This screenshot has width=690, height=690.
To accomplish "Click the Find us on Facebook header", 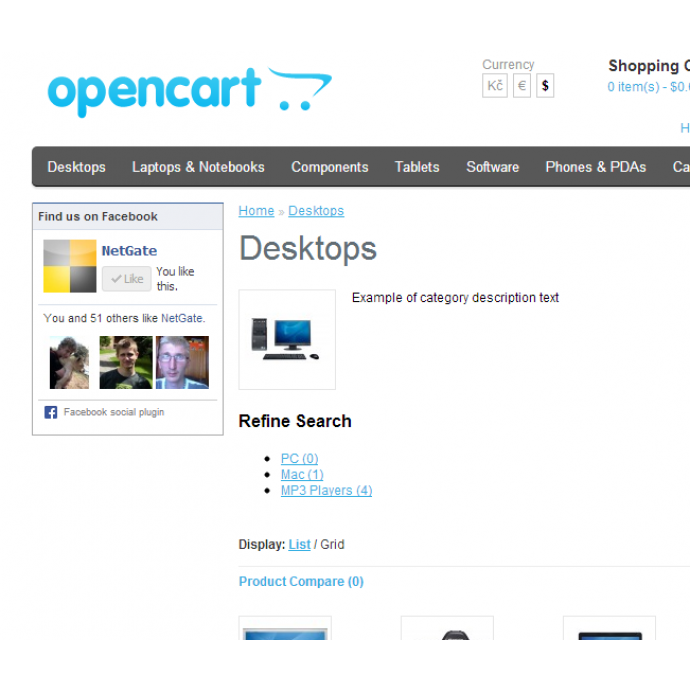I will pos(98,217).
